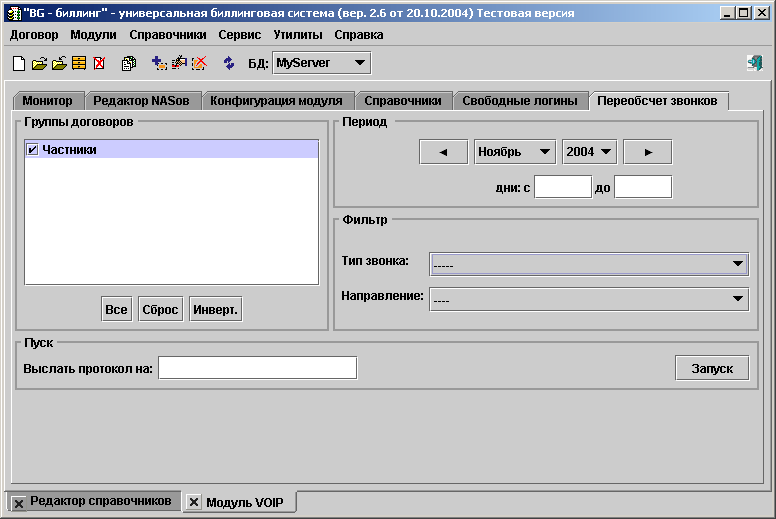Click the new contract blank page icon

(19, 63)
